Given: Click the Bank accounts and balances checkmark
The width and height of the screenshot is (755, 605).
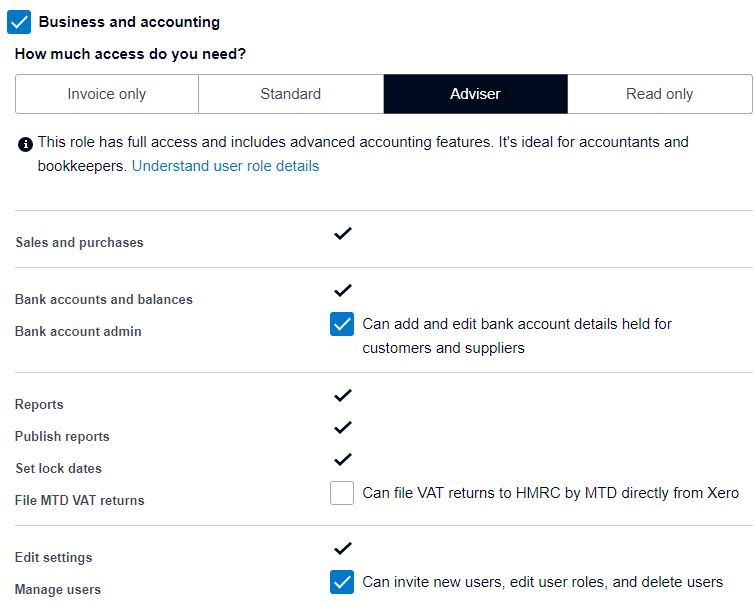Looking at the screenshot, I should [x=343, y=291].
